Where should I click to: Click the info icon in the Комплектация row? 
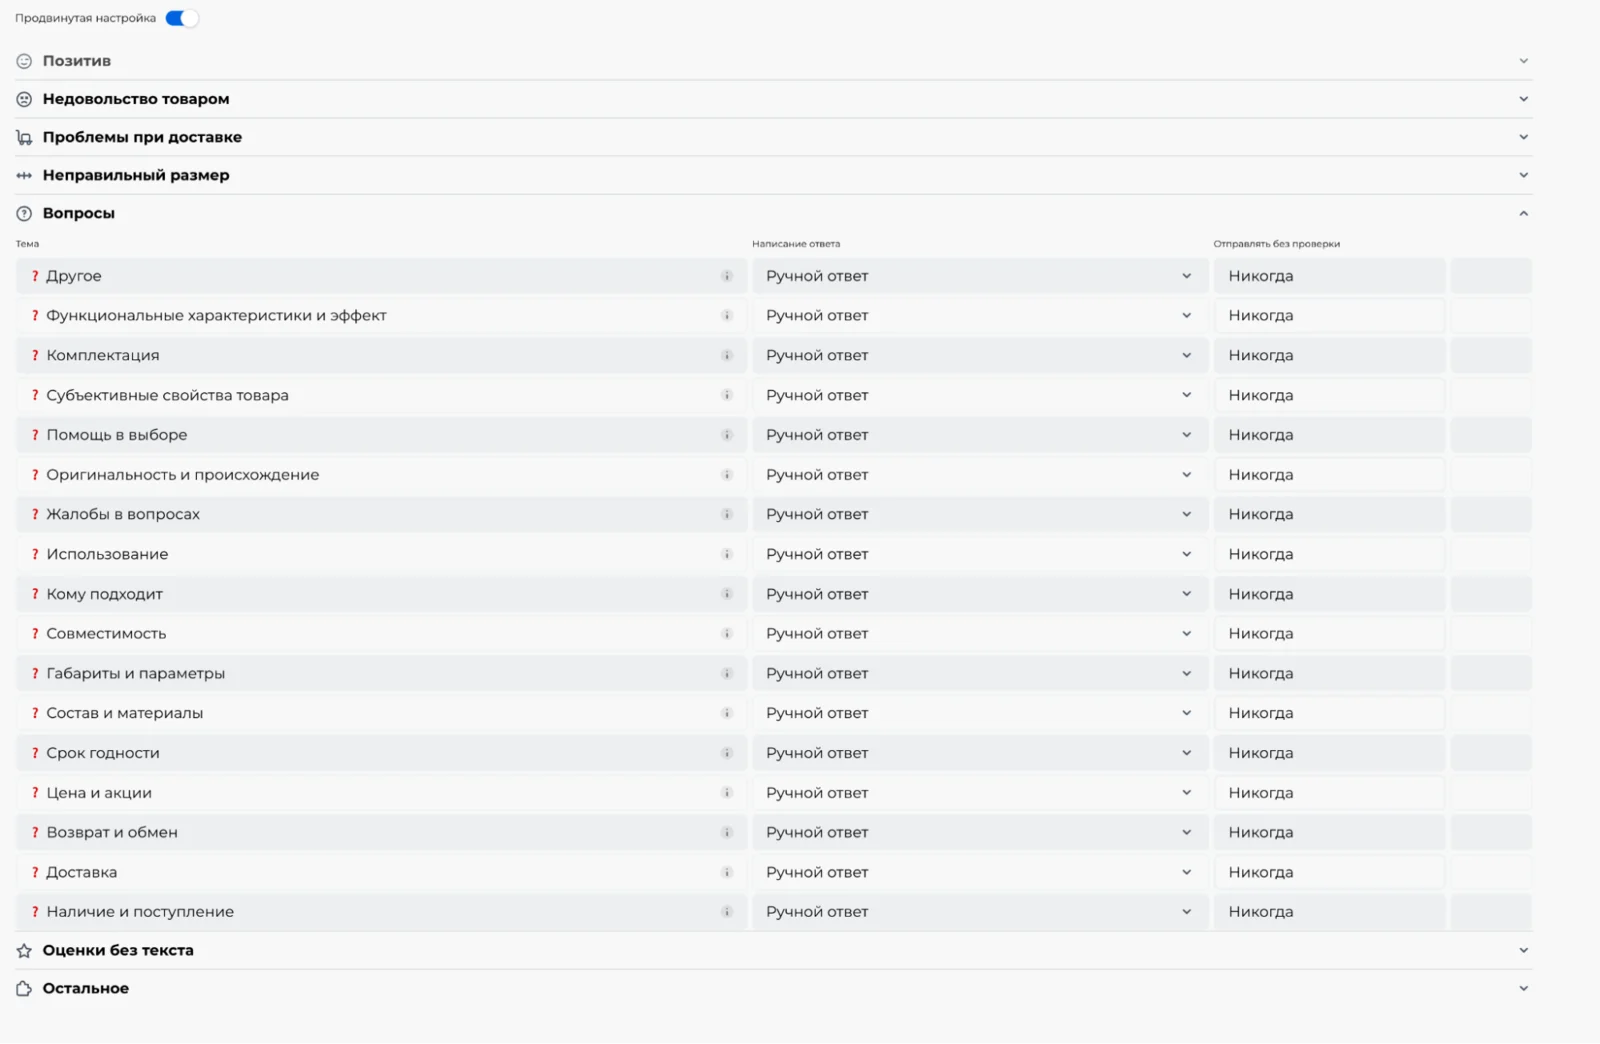[727, 355]
